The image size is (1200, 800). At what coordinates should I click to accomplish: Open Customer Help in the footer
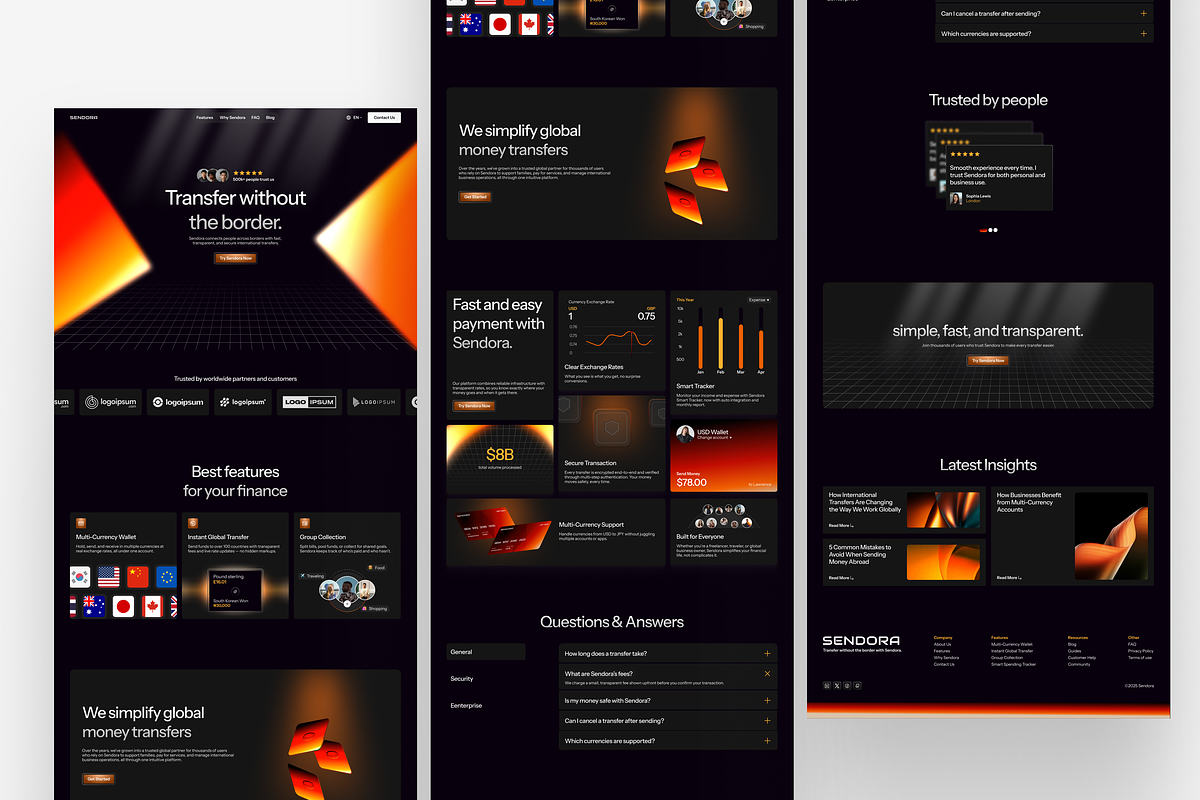tap(1082, 658)
